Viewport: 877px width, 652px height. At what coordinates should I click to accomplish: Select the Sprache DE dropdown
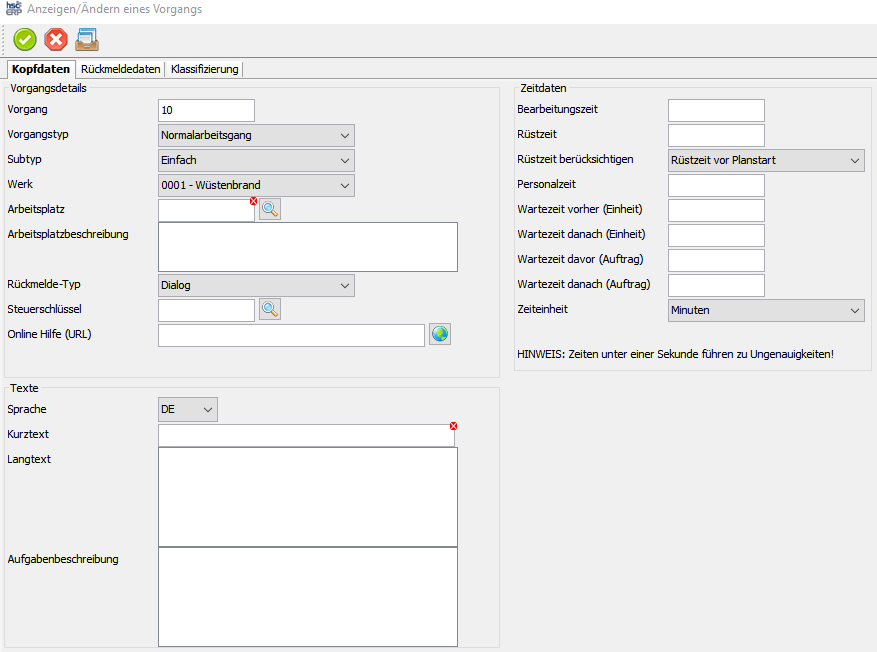(x=188, y=409)
